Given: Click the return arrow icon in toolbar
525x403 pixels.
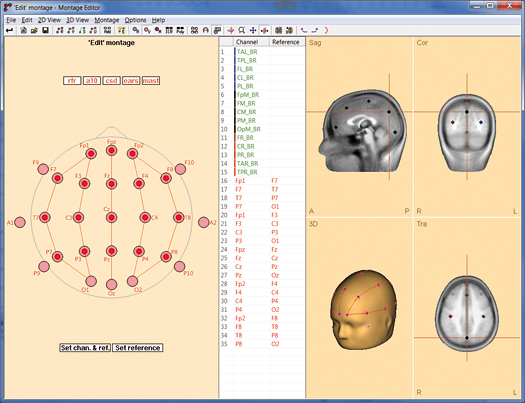Looking at the screenshot, I should pos(9,30).
